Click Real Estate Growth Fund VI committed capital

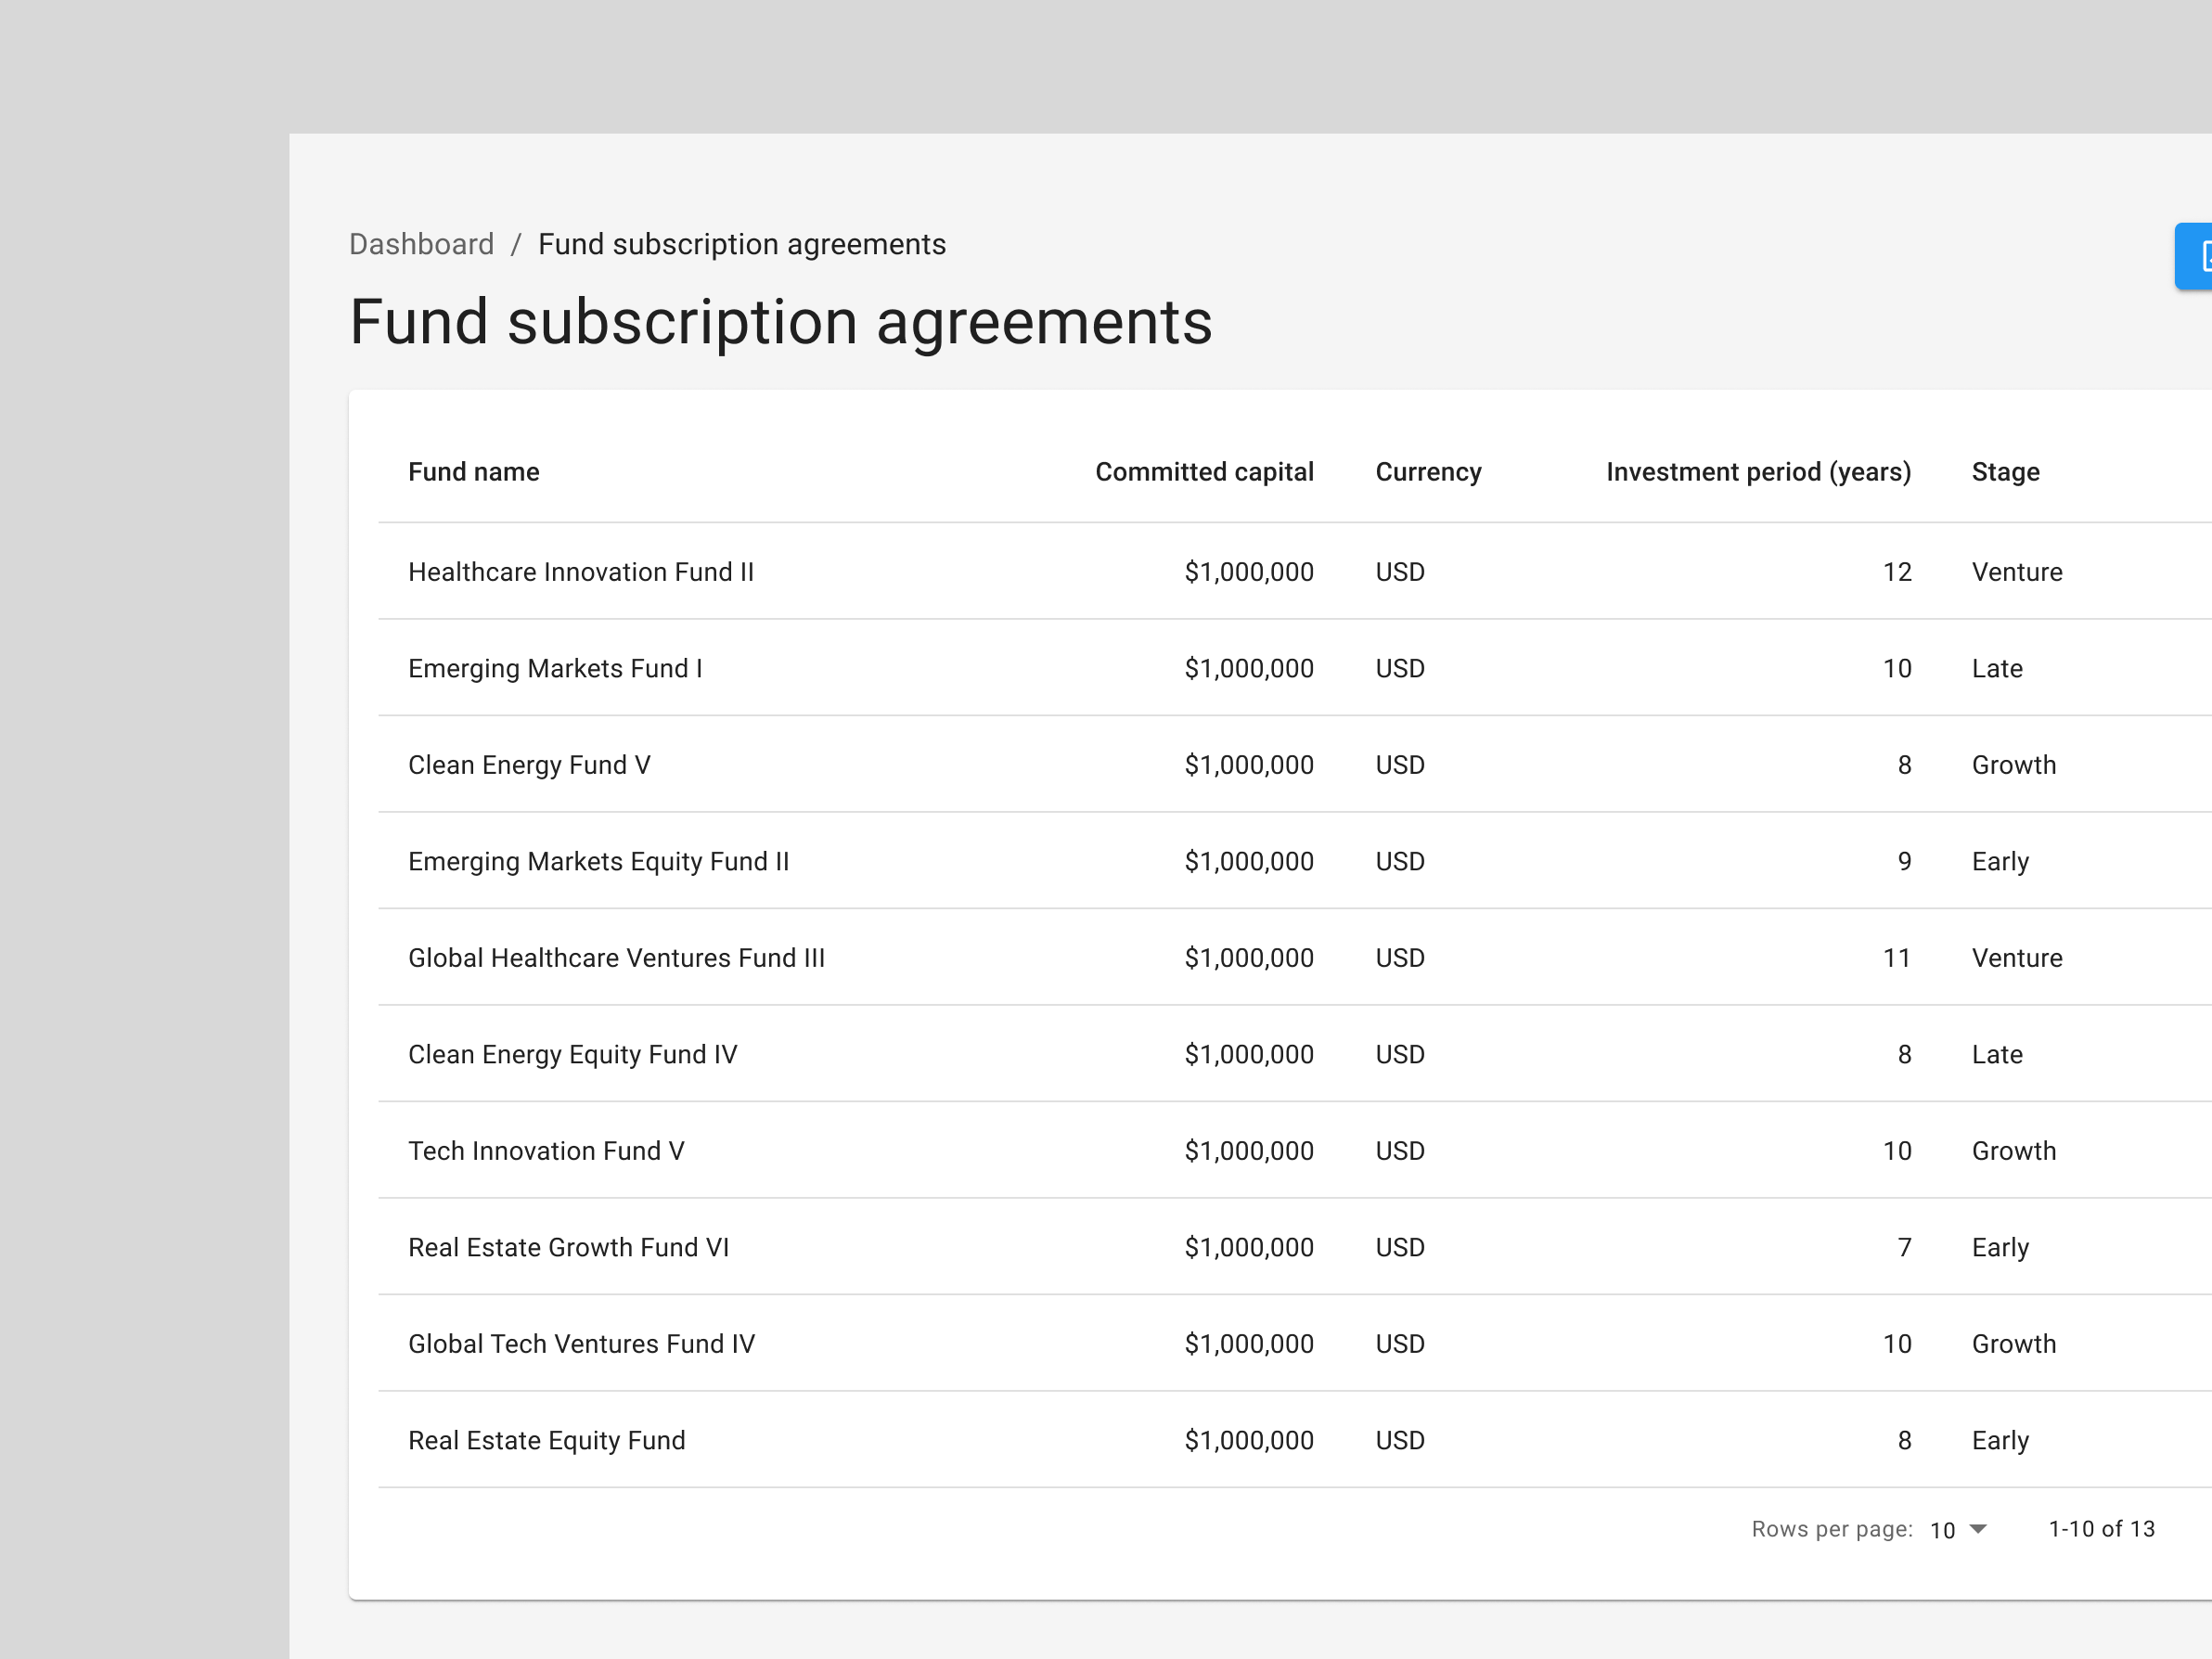click(1249, 1247)
